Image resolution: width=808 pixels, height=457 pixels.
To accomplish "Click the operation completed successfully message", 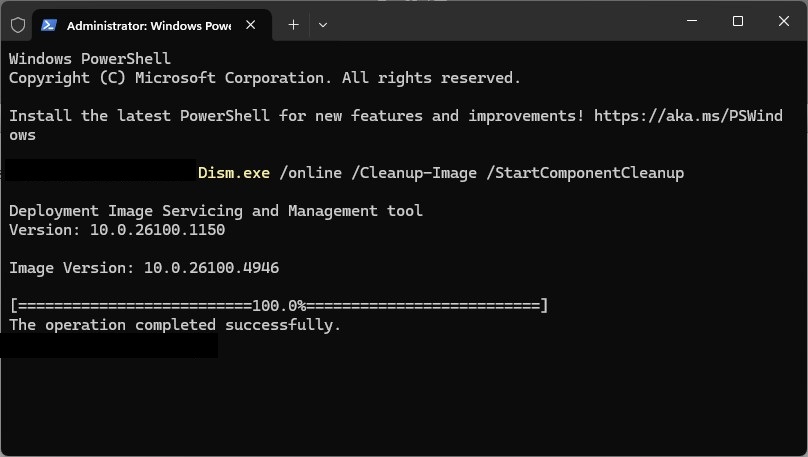I will coord(175,325).
